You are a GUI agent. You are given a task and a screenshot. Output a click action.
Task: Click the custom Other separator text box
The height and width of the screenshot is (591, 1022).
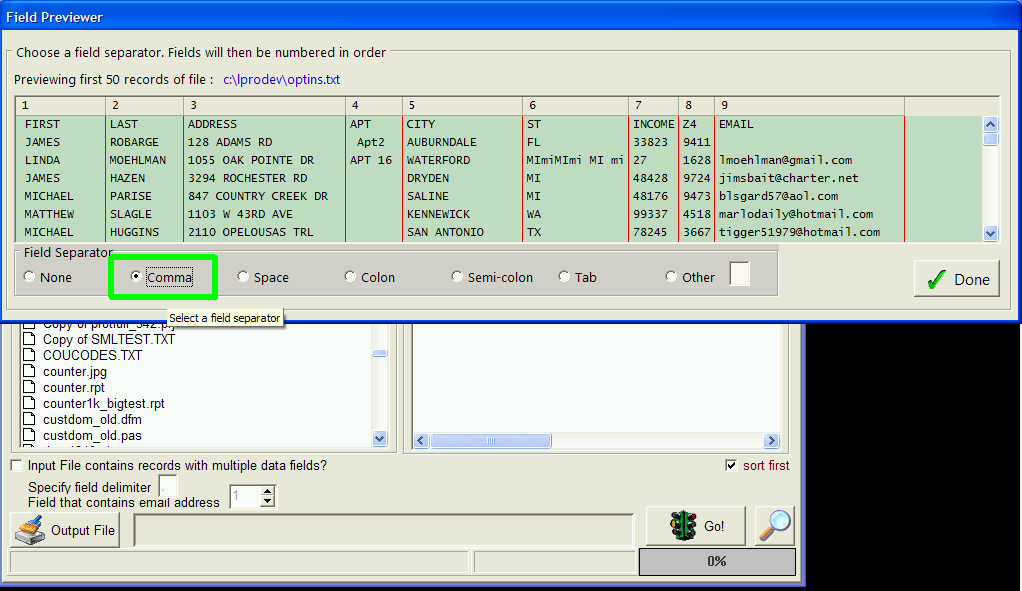pyautogui.click(x=740, y=274)
